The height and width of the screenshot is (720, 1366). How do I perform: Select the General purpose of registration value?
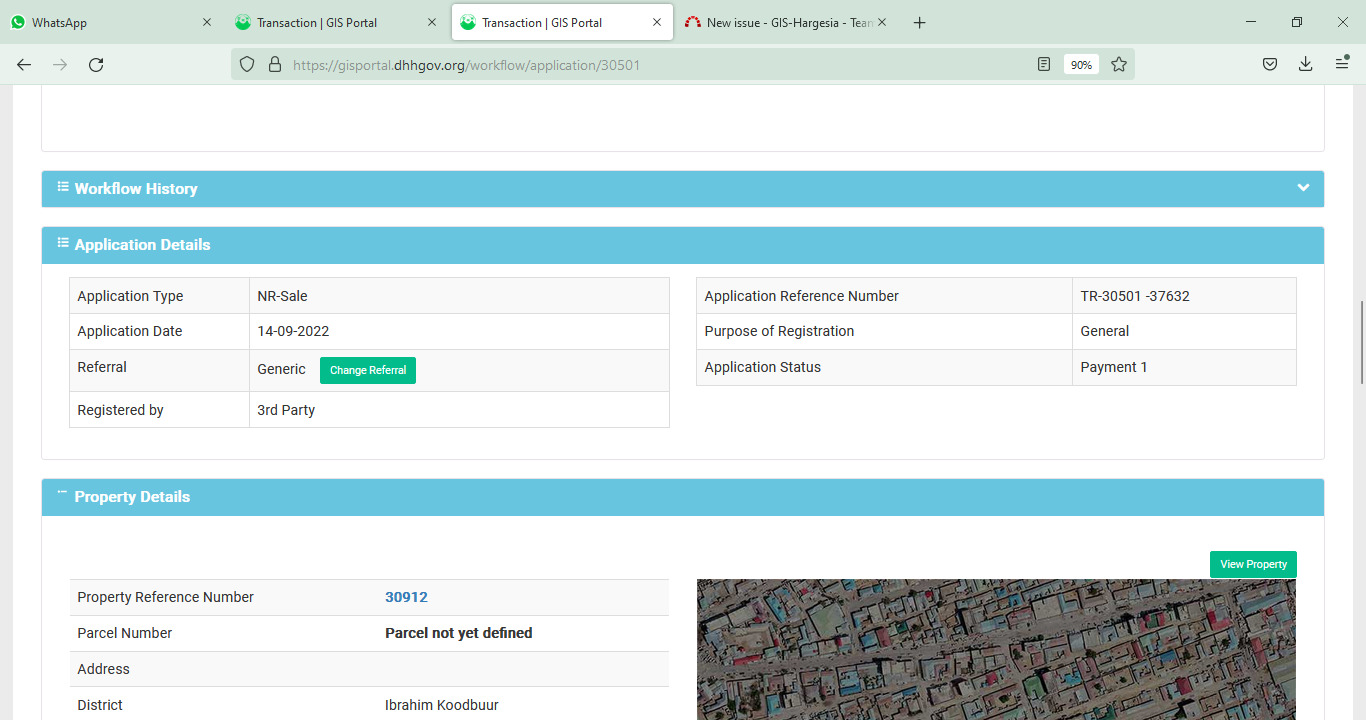pyautogui.click(x=1105, y=331)
